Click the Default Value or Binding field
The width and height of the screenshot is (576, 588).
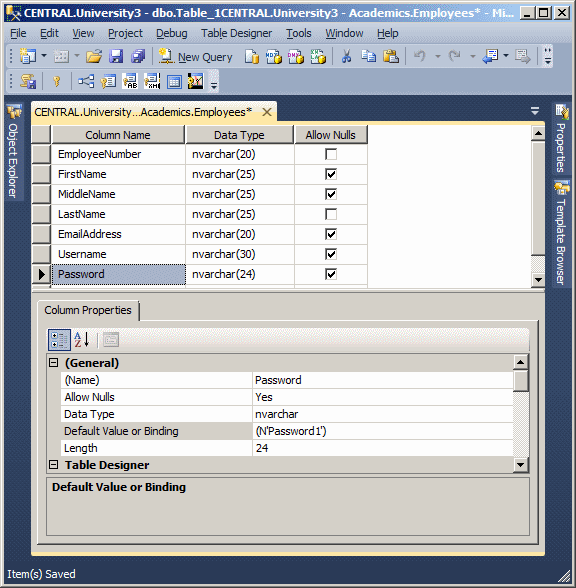click(382, 431)
